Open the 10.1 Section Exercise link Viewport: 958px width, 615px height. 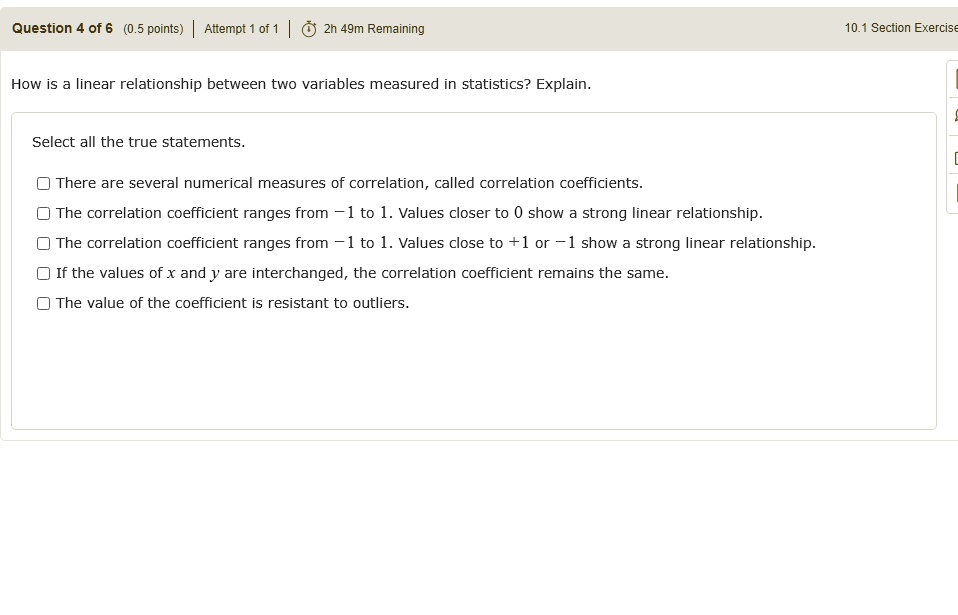click(x=903, y=28)
